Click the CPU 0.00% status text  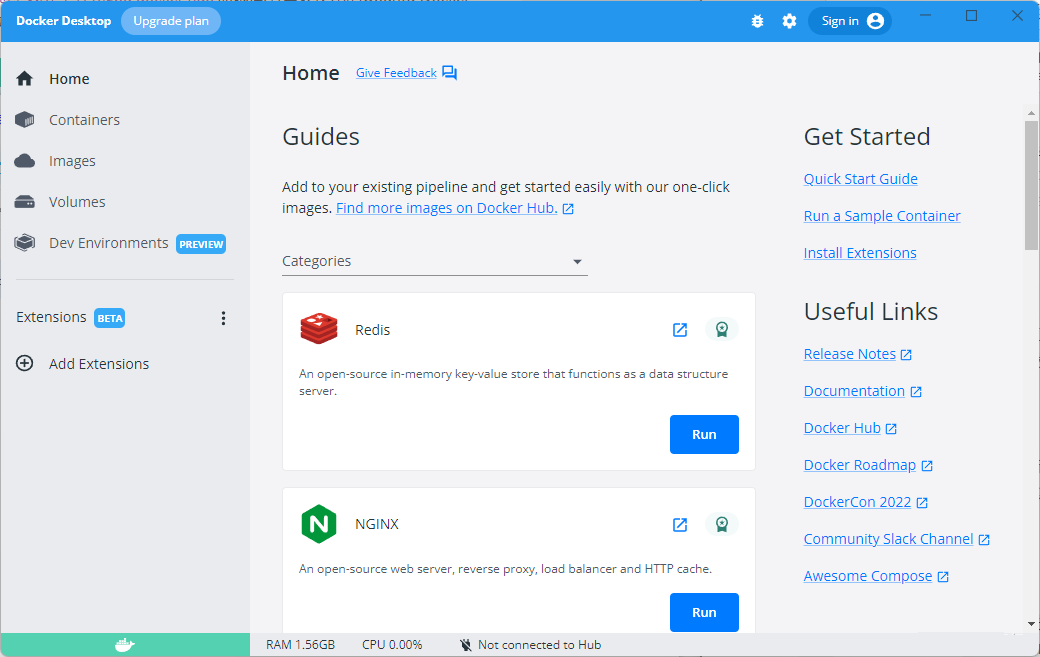coord(392,645)
